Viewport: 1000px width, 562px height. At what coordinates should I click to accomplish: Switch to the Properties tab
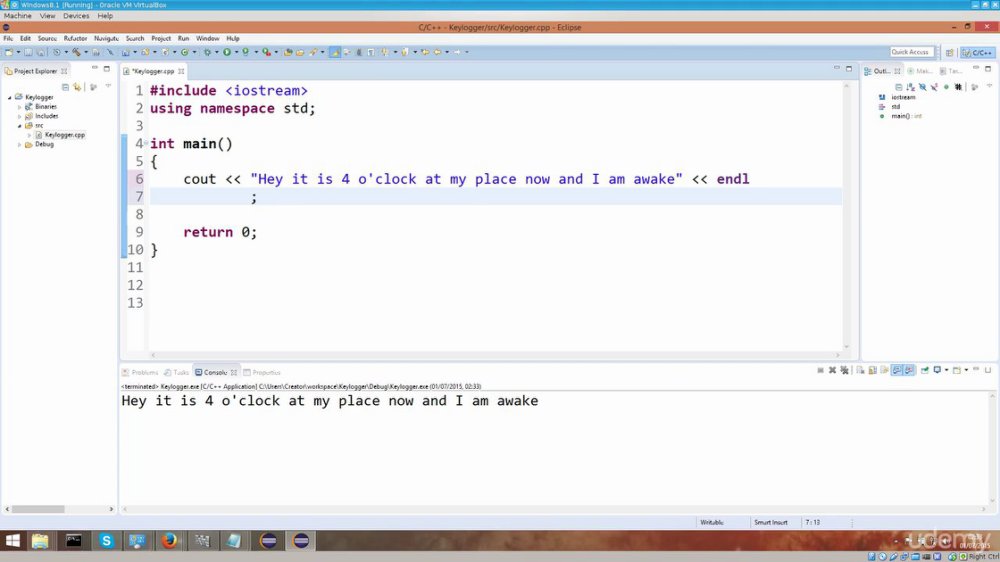point(262,373)
